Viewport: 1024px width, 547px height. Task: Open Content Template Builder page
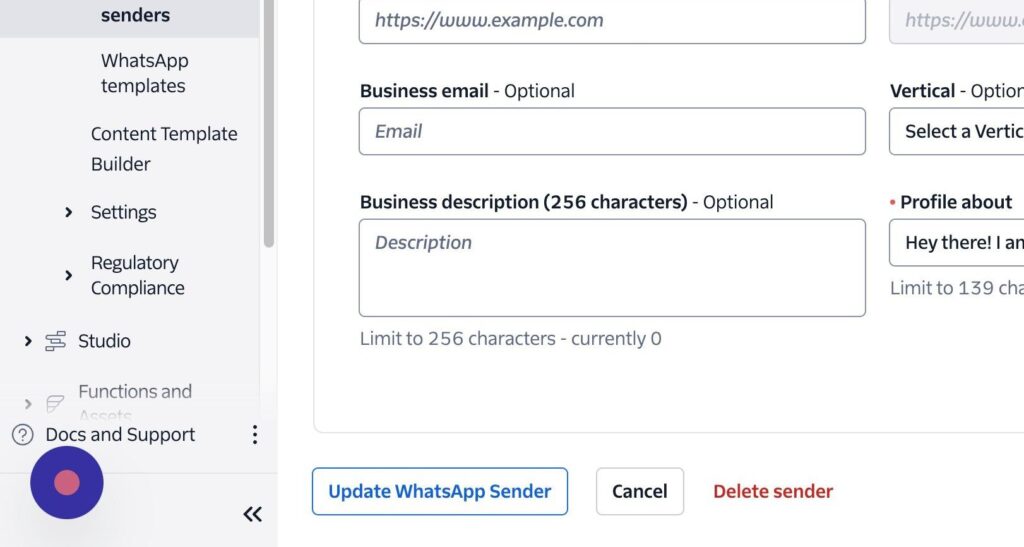[164, 148]
